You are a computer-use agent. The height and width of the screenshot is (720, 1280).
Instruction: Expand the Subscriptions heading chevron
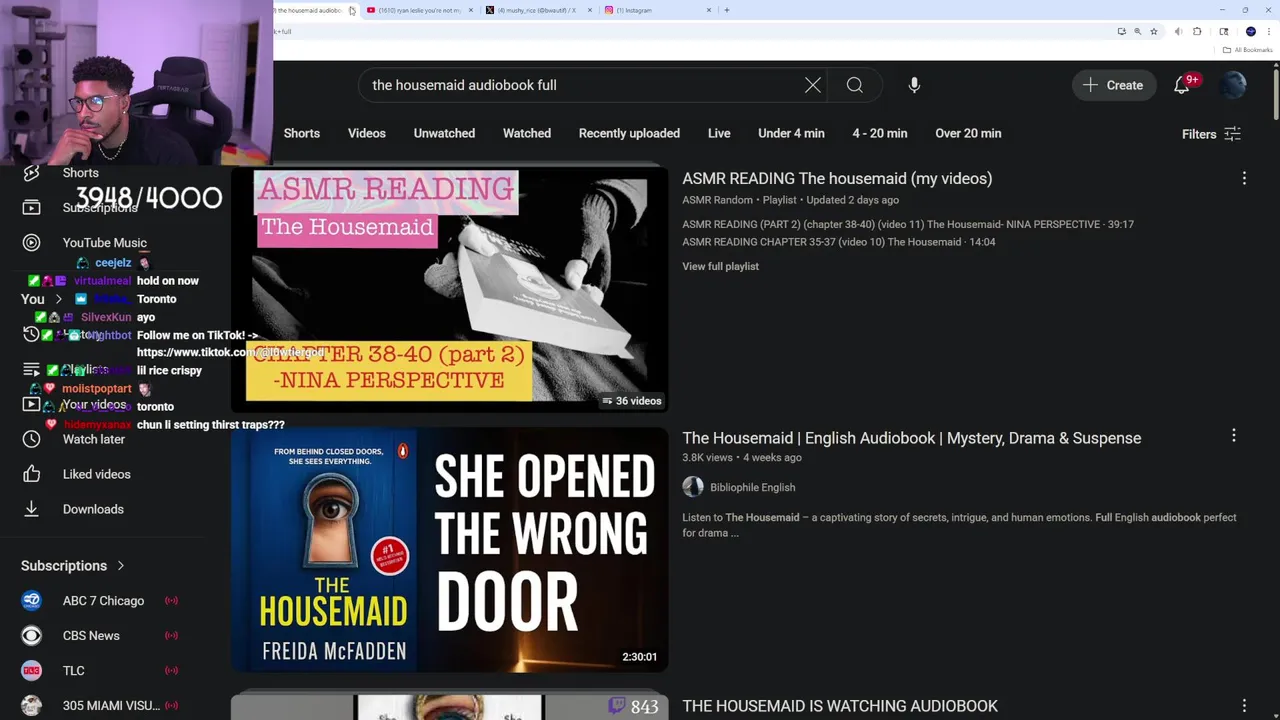[121, 566]
